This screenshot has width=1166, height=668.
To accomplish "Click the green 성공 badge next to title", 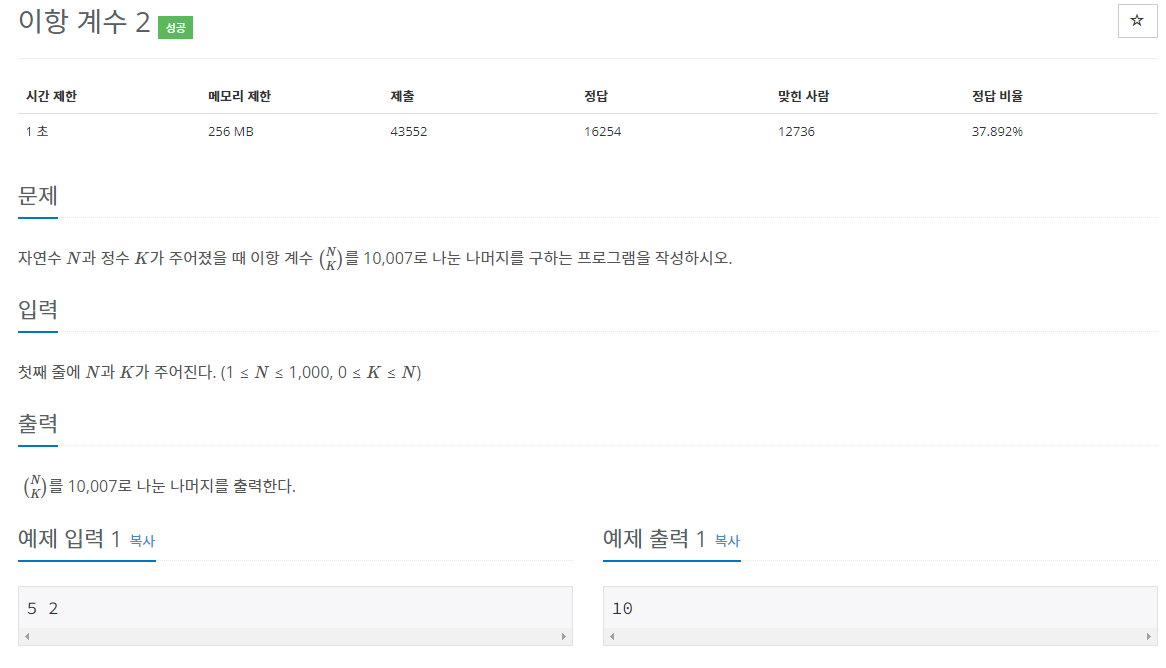I will coord(177,27).
